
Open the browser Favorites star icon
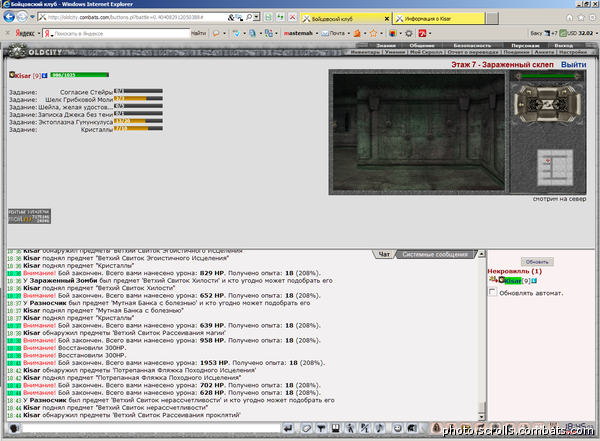581,18
